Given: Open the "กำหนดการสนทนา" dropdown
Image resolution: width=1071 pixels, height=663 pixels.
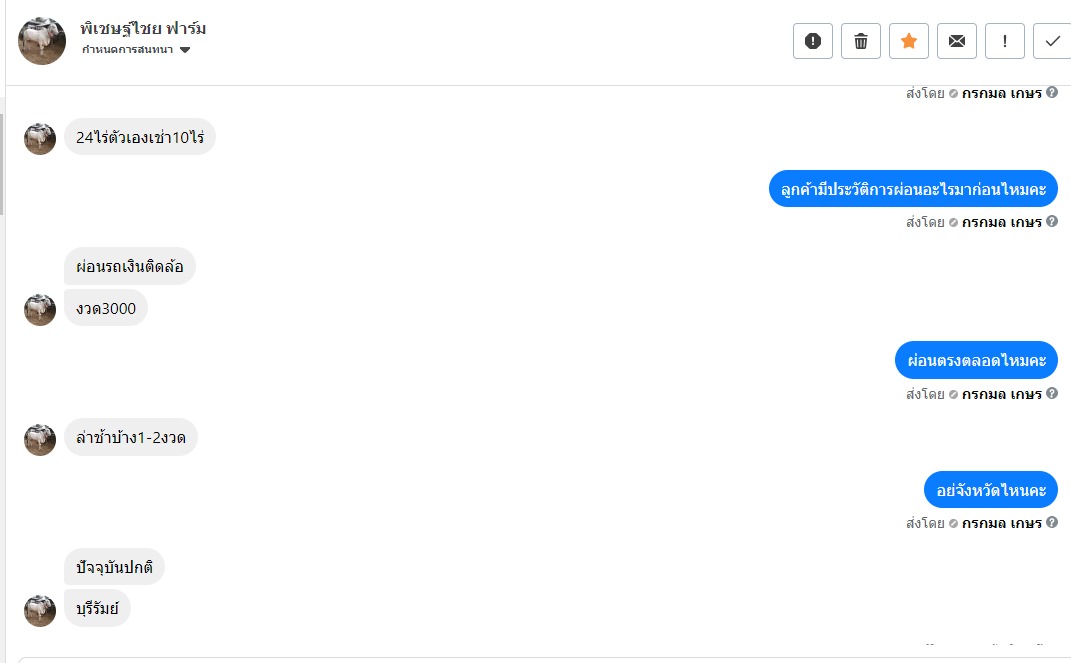Looking at the screenshot, I should tap(136, 50).
